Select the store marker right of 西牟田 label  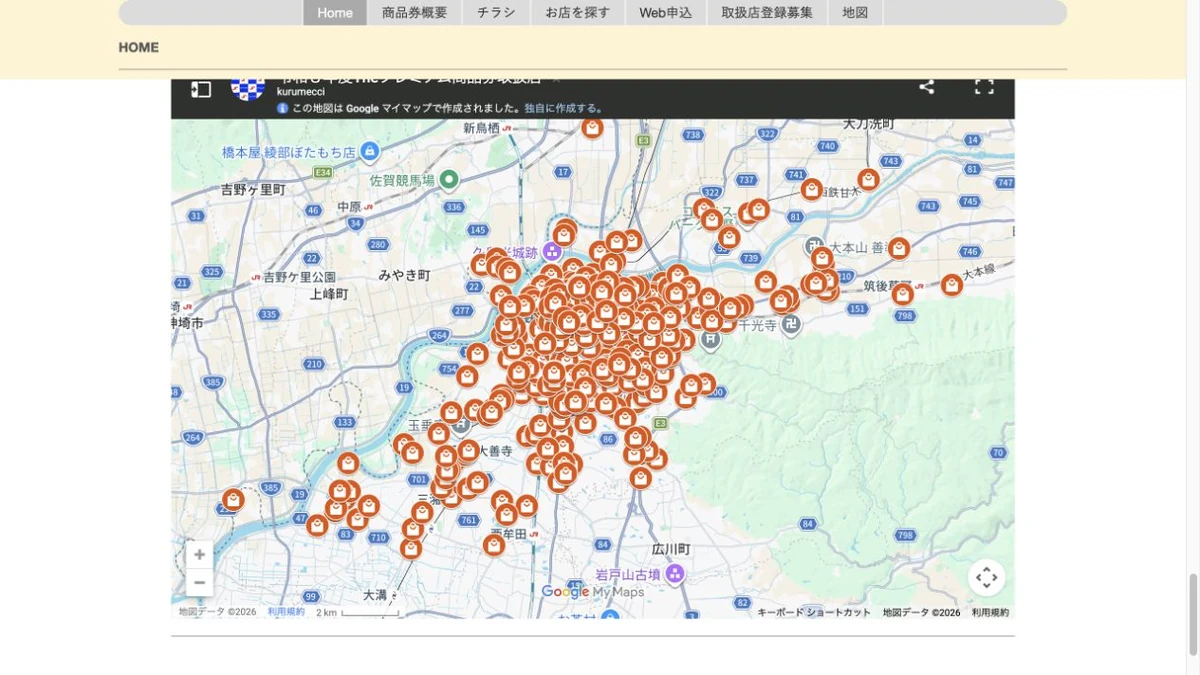point(527,506)
